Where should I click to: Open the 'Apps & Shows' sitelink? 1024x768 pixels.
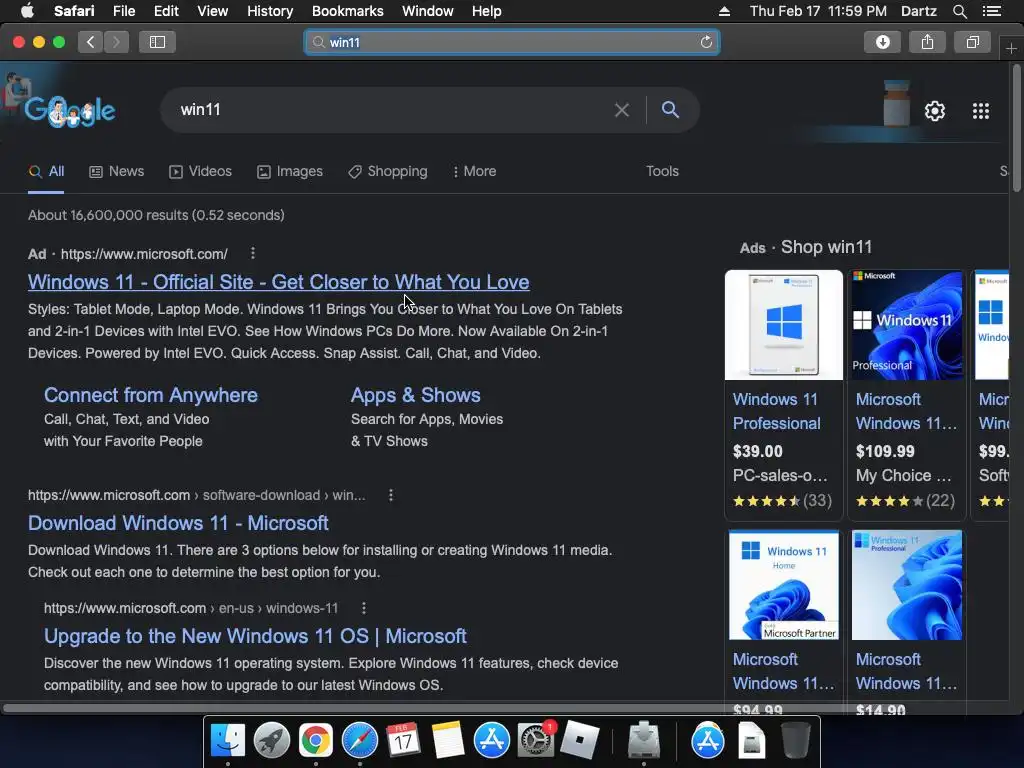[x=415, y=395]
